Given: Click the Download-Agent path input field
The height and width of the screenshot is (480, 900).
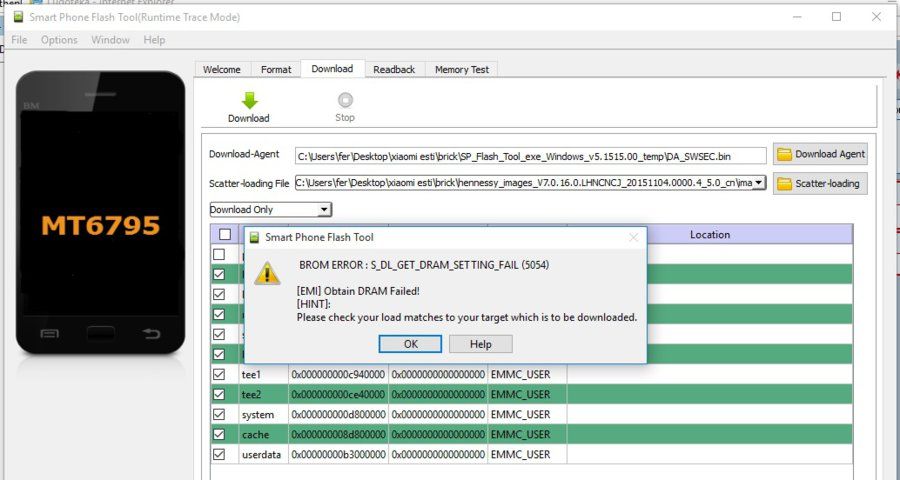Looking at the screenshot, I should pyautogui.click(x=530, y=156).
